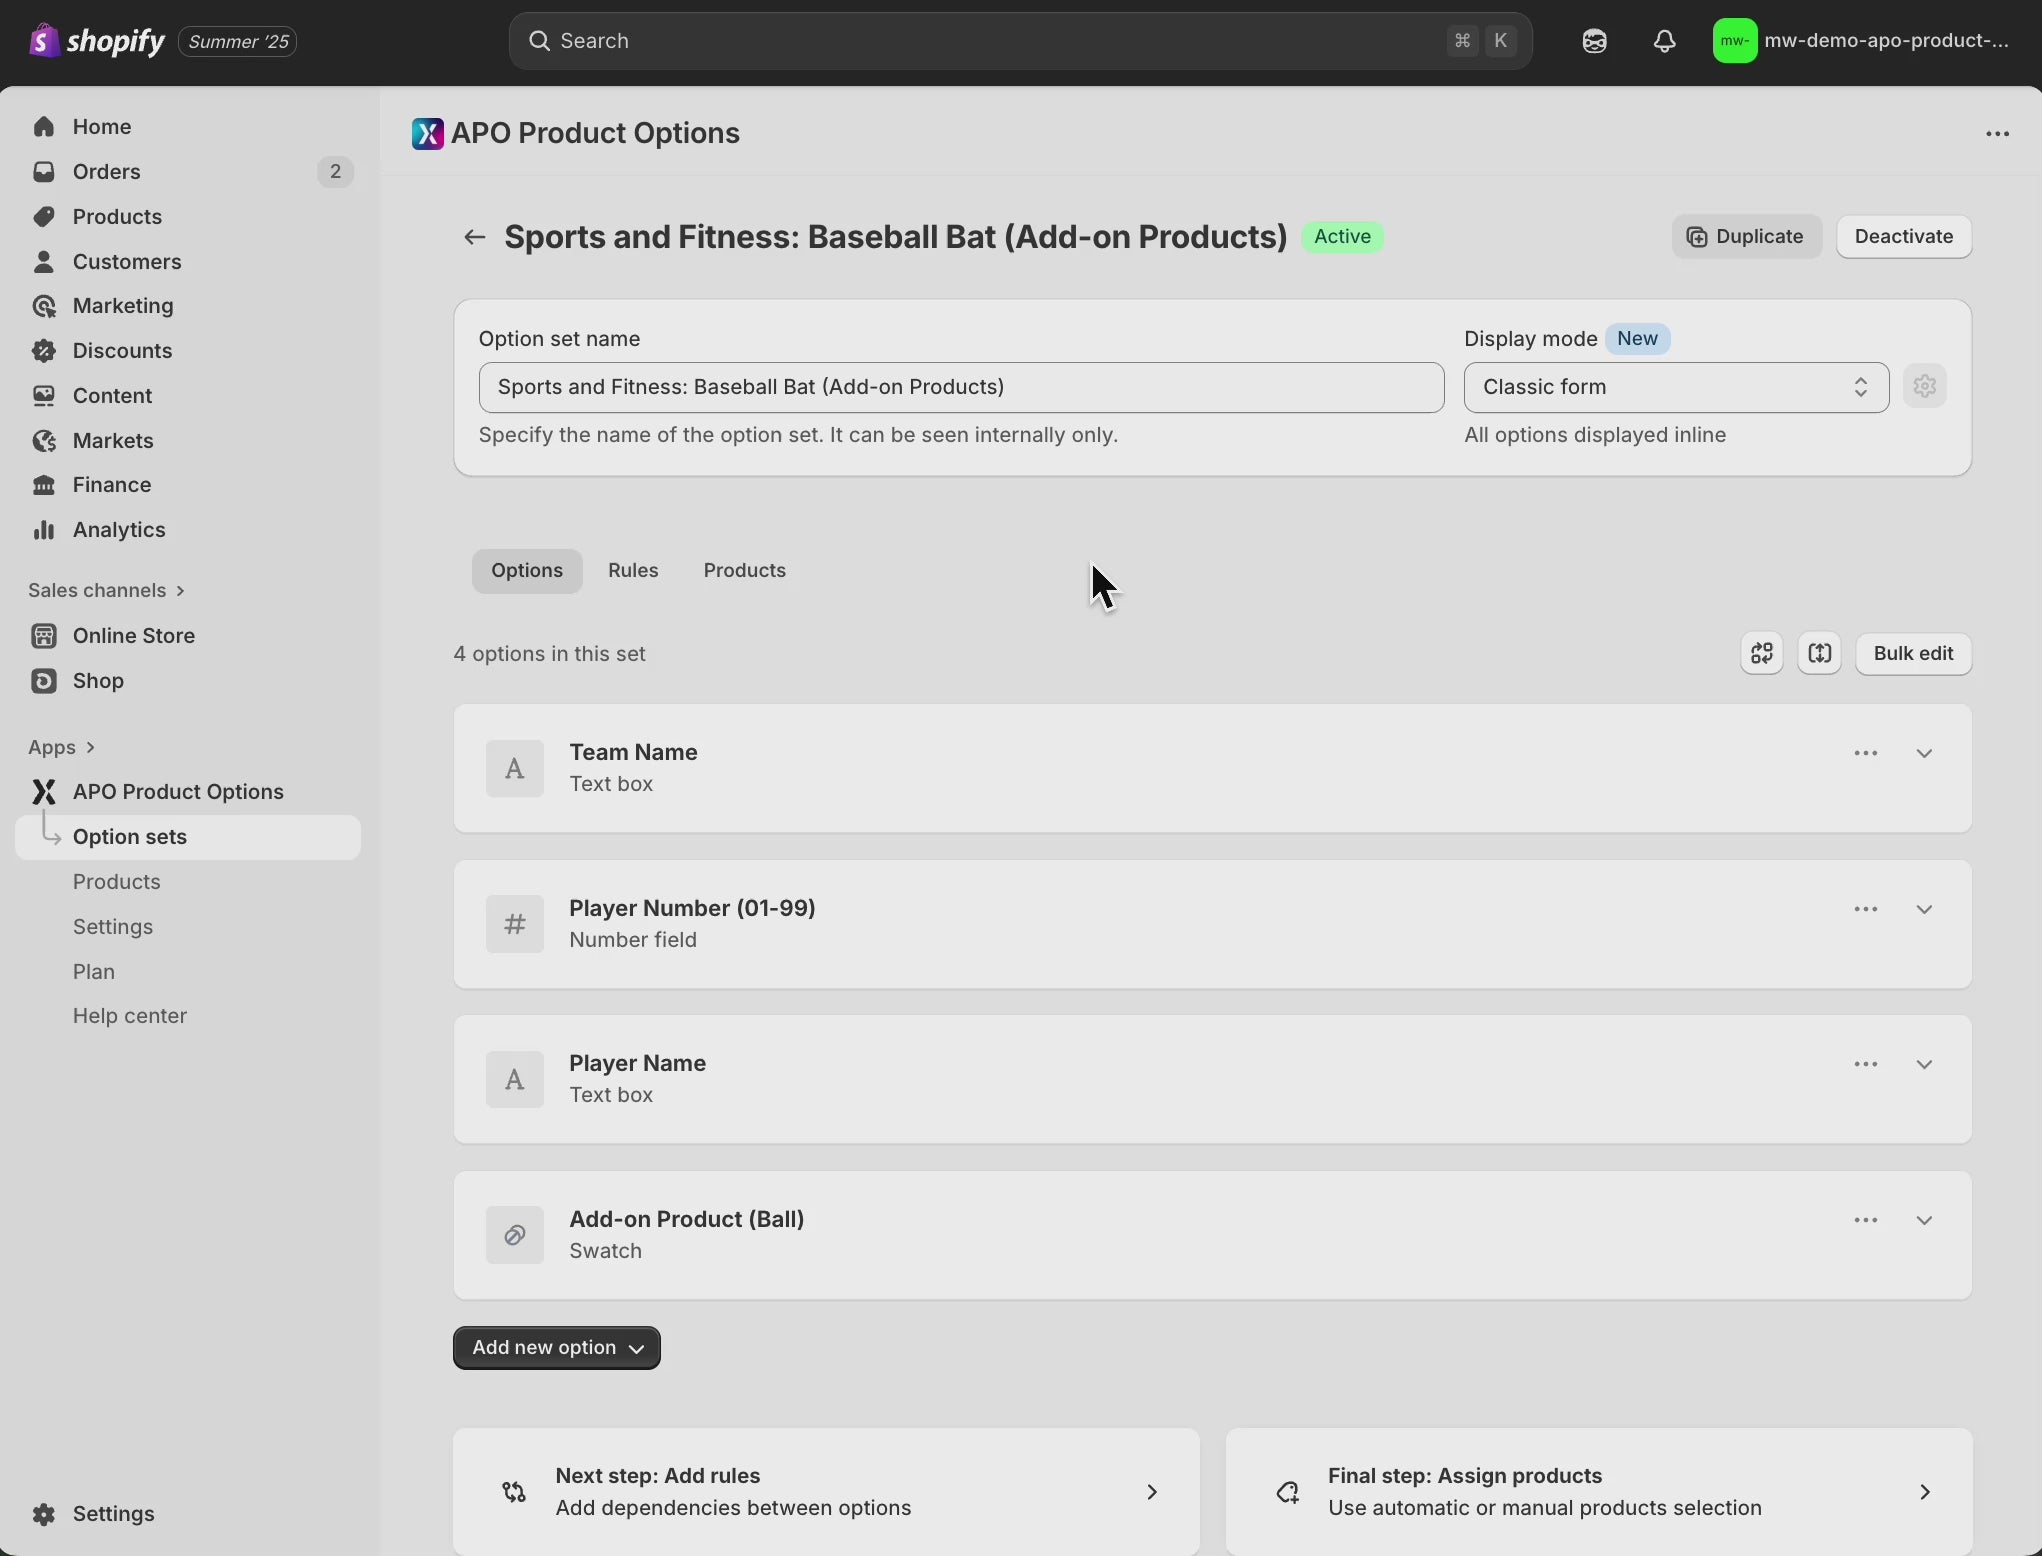
Task: Click the Player Name text box type icon
Action: coord(515,1079)
